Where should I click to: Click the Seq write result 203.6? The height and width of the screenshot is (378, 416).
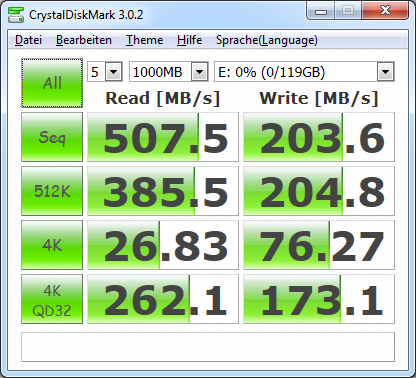(x=319, y=137)
